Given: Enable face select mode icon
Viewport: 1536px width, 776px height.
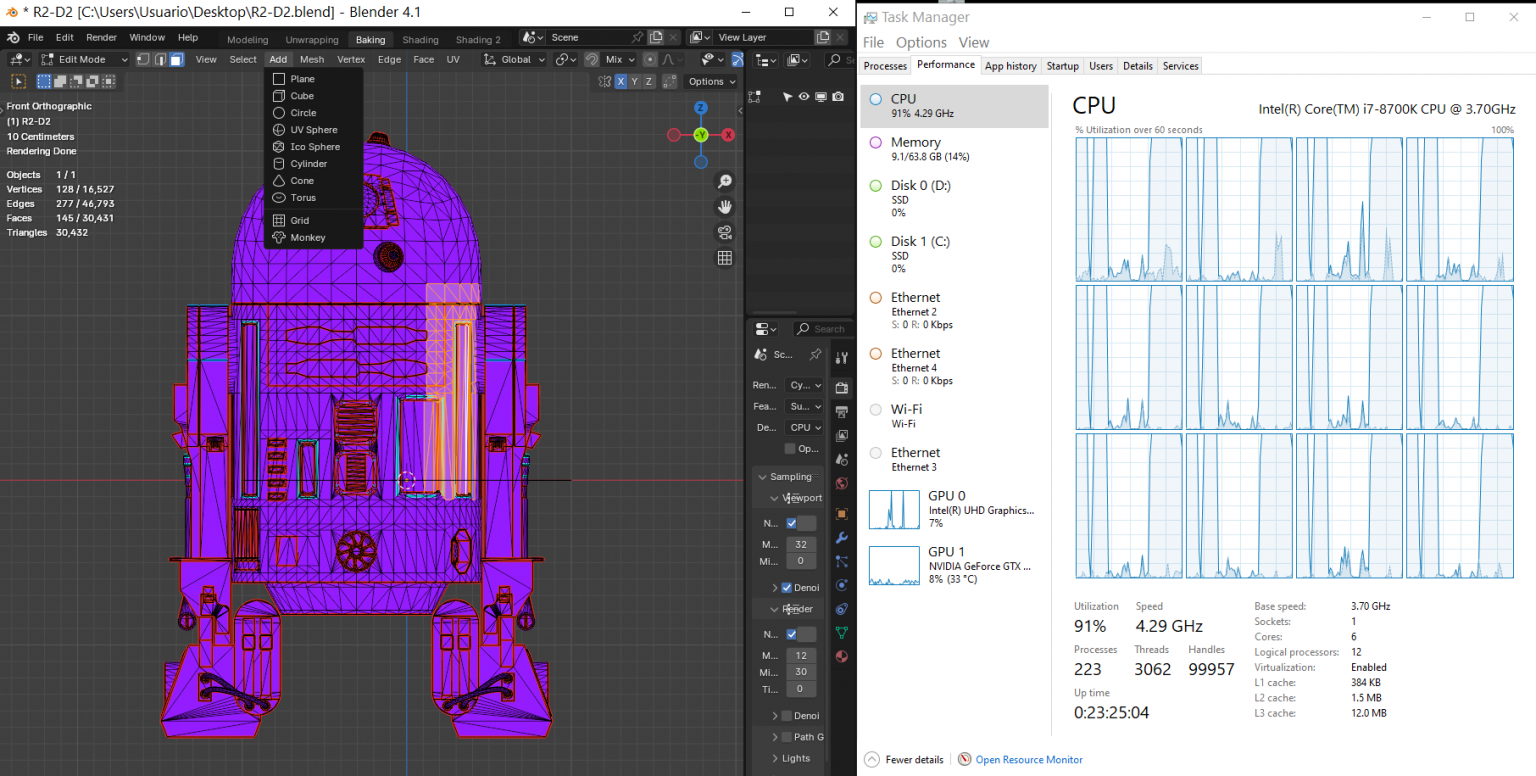Looking at the screenshot, I should pyautogui.click(x=176, y=60).
